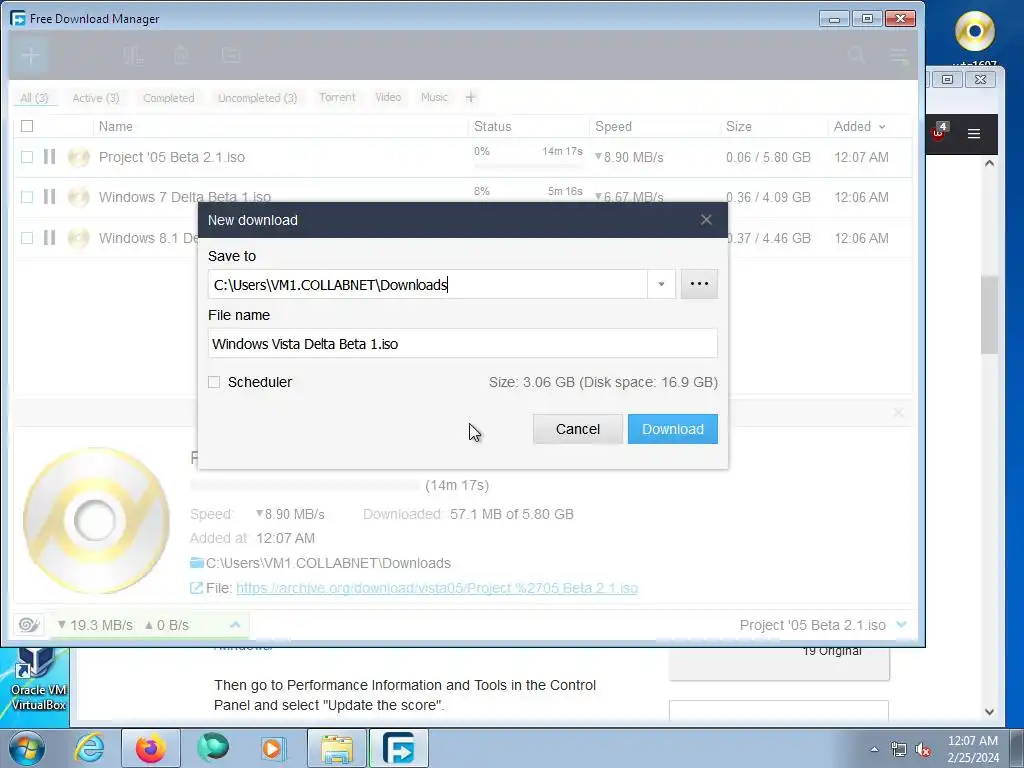Click the browser extension icon with badge 4
The width and height of the screenshot is (1024, 768).
tap(939, 131)
